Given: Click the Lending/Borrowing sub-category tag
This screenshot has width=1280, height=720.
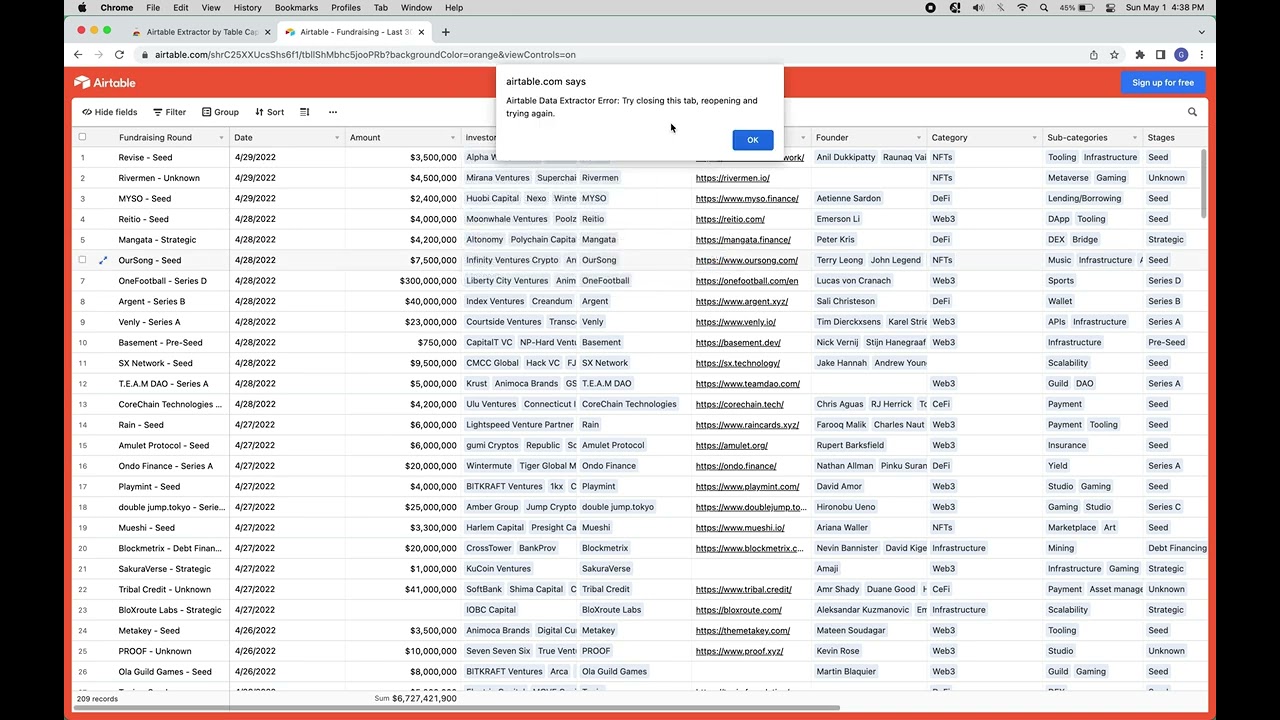Looking at the screenshot, I should click(1085, 199).
